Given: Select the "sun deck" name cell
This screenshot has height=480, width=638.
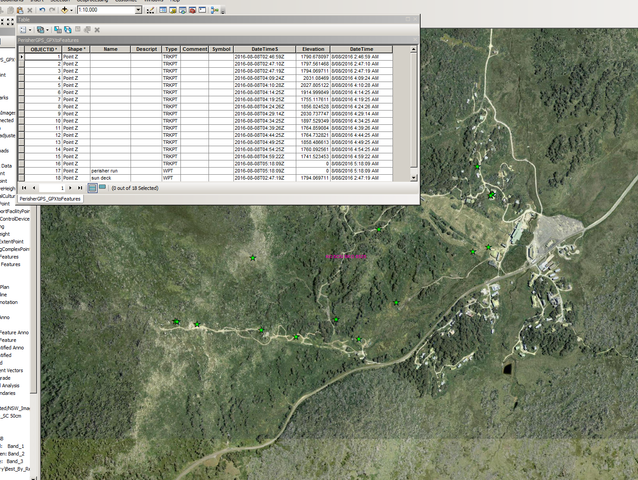Looking at the screenshot, I should click(x=110, y=178).
